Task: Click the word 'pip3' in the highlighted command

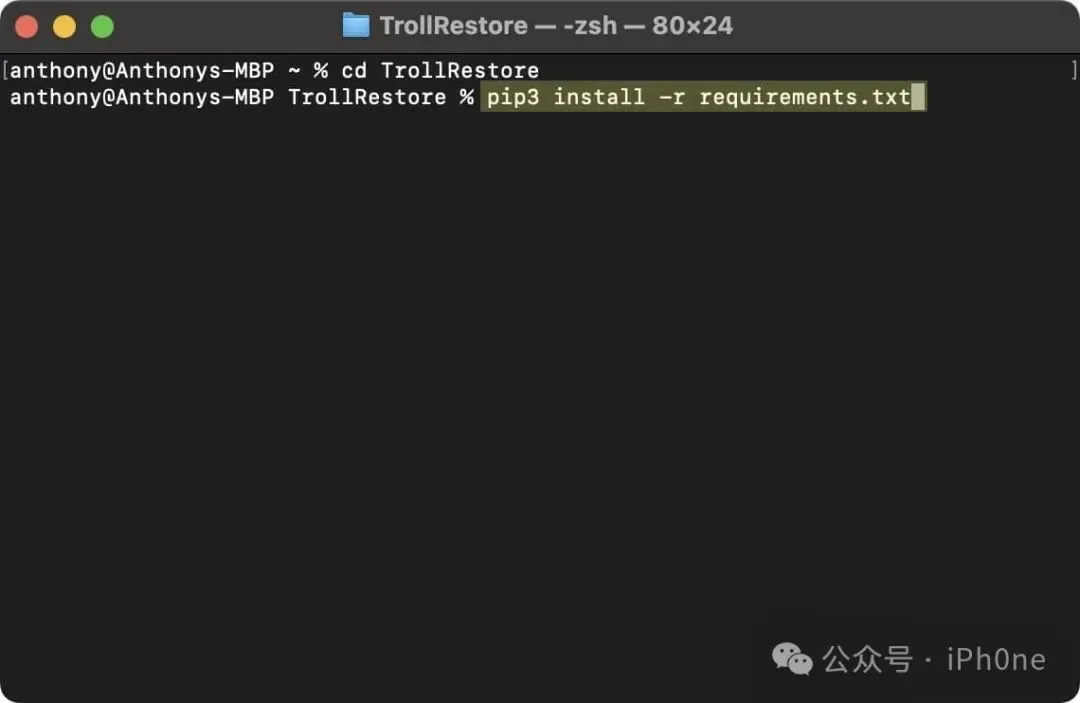Action: point(512,97)
